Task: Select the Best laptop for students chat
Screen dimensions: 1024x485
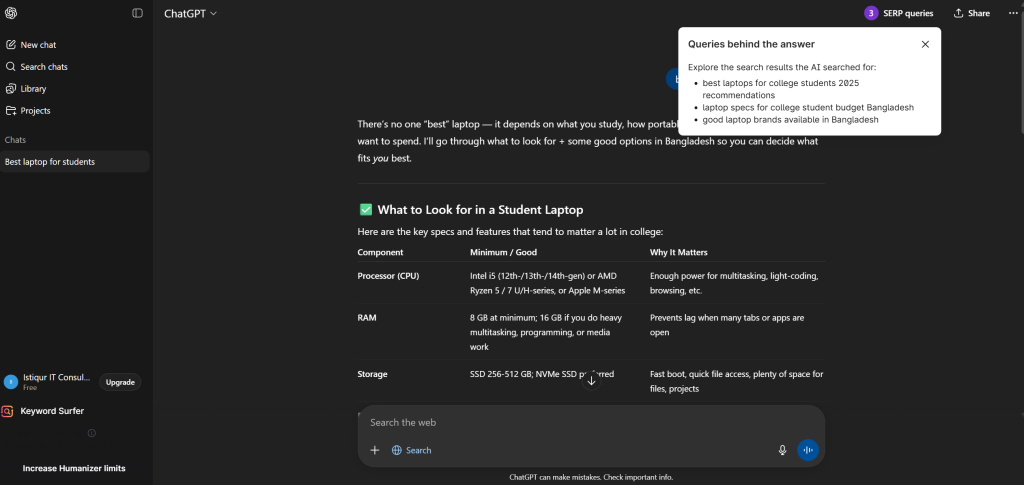Action: coord(50,162)
